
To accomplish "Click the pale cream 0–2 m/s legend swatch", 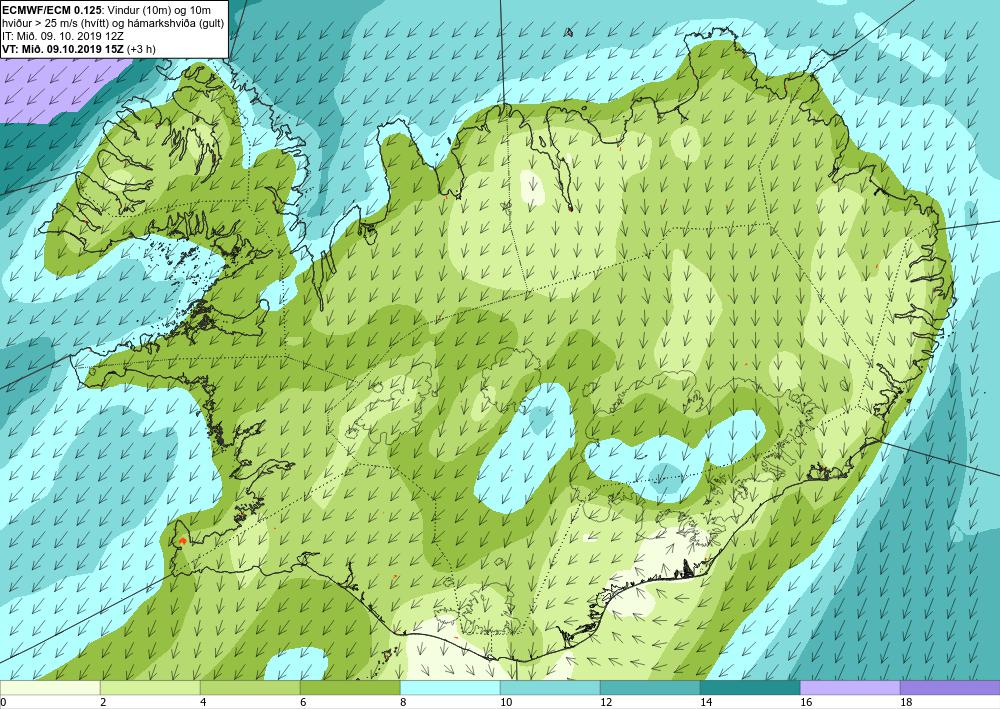I will click(50, 688).
